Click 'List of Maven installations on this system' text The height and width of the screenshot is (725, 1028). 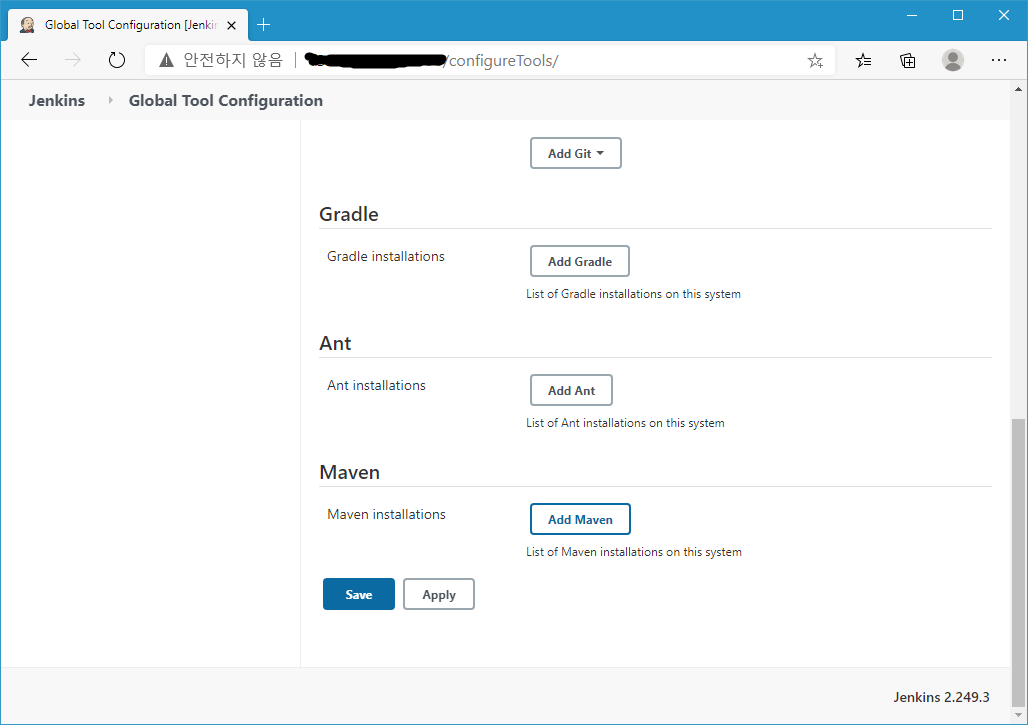click(x=634, y=553)
